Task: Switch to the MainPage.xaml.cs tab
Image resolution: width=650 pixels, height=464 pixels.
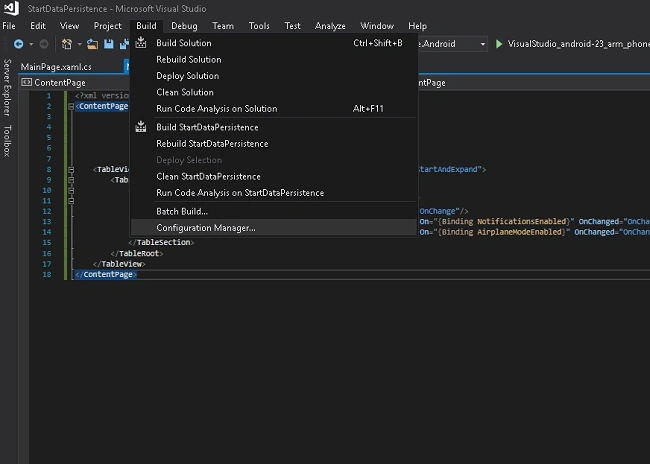Action: (x=56, y=67)
